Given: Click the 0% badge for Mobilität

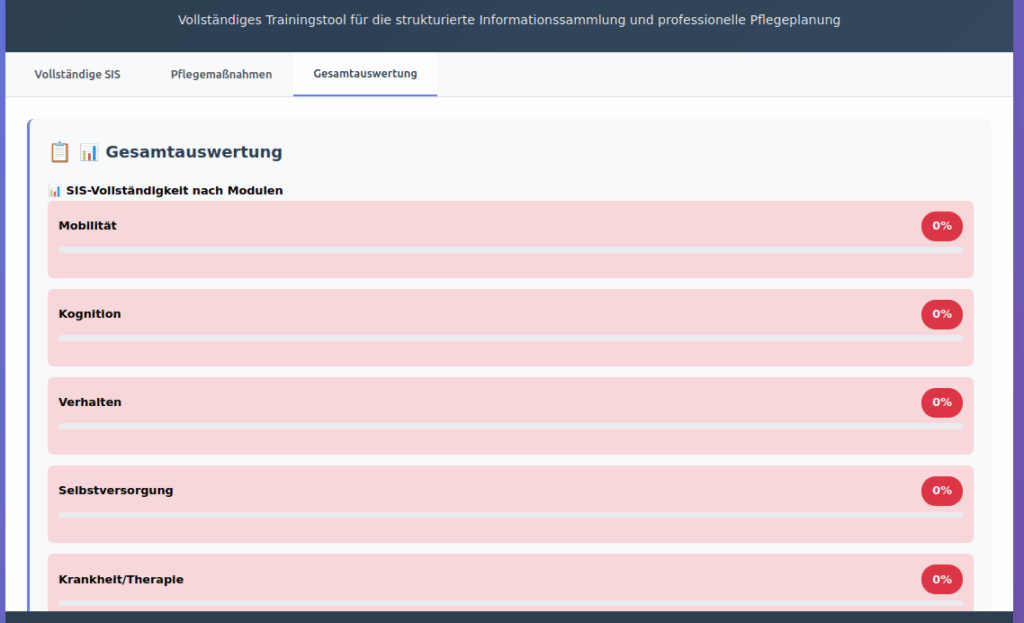Looking at the screenshot, I should pyautogui.click(x=941, y=226).
